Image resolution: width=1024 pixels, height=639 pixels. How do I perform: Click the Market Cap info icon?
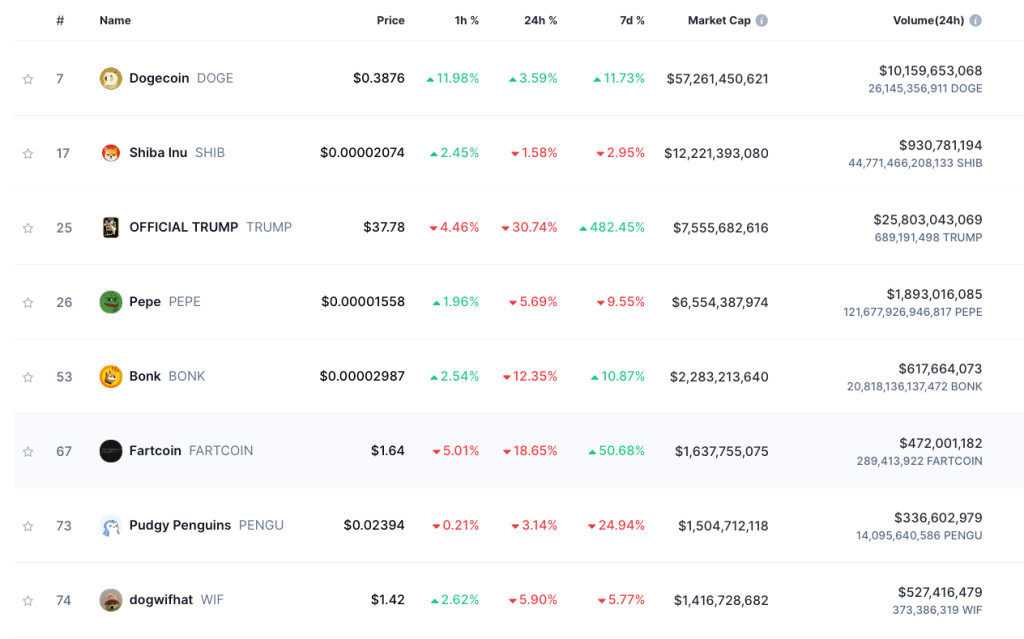762,20
